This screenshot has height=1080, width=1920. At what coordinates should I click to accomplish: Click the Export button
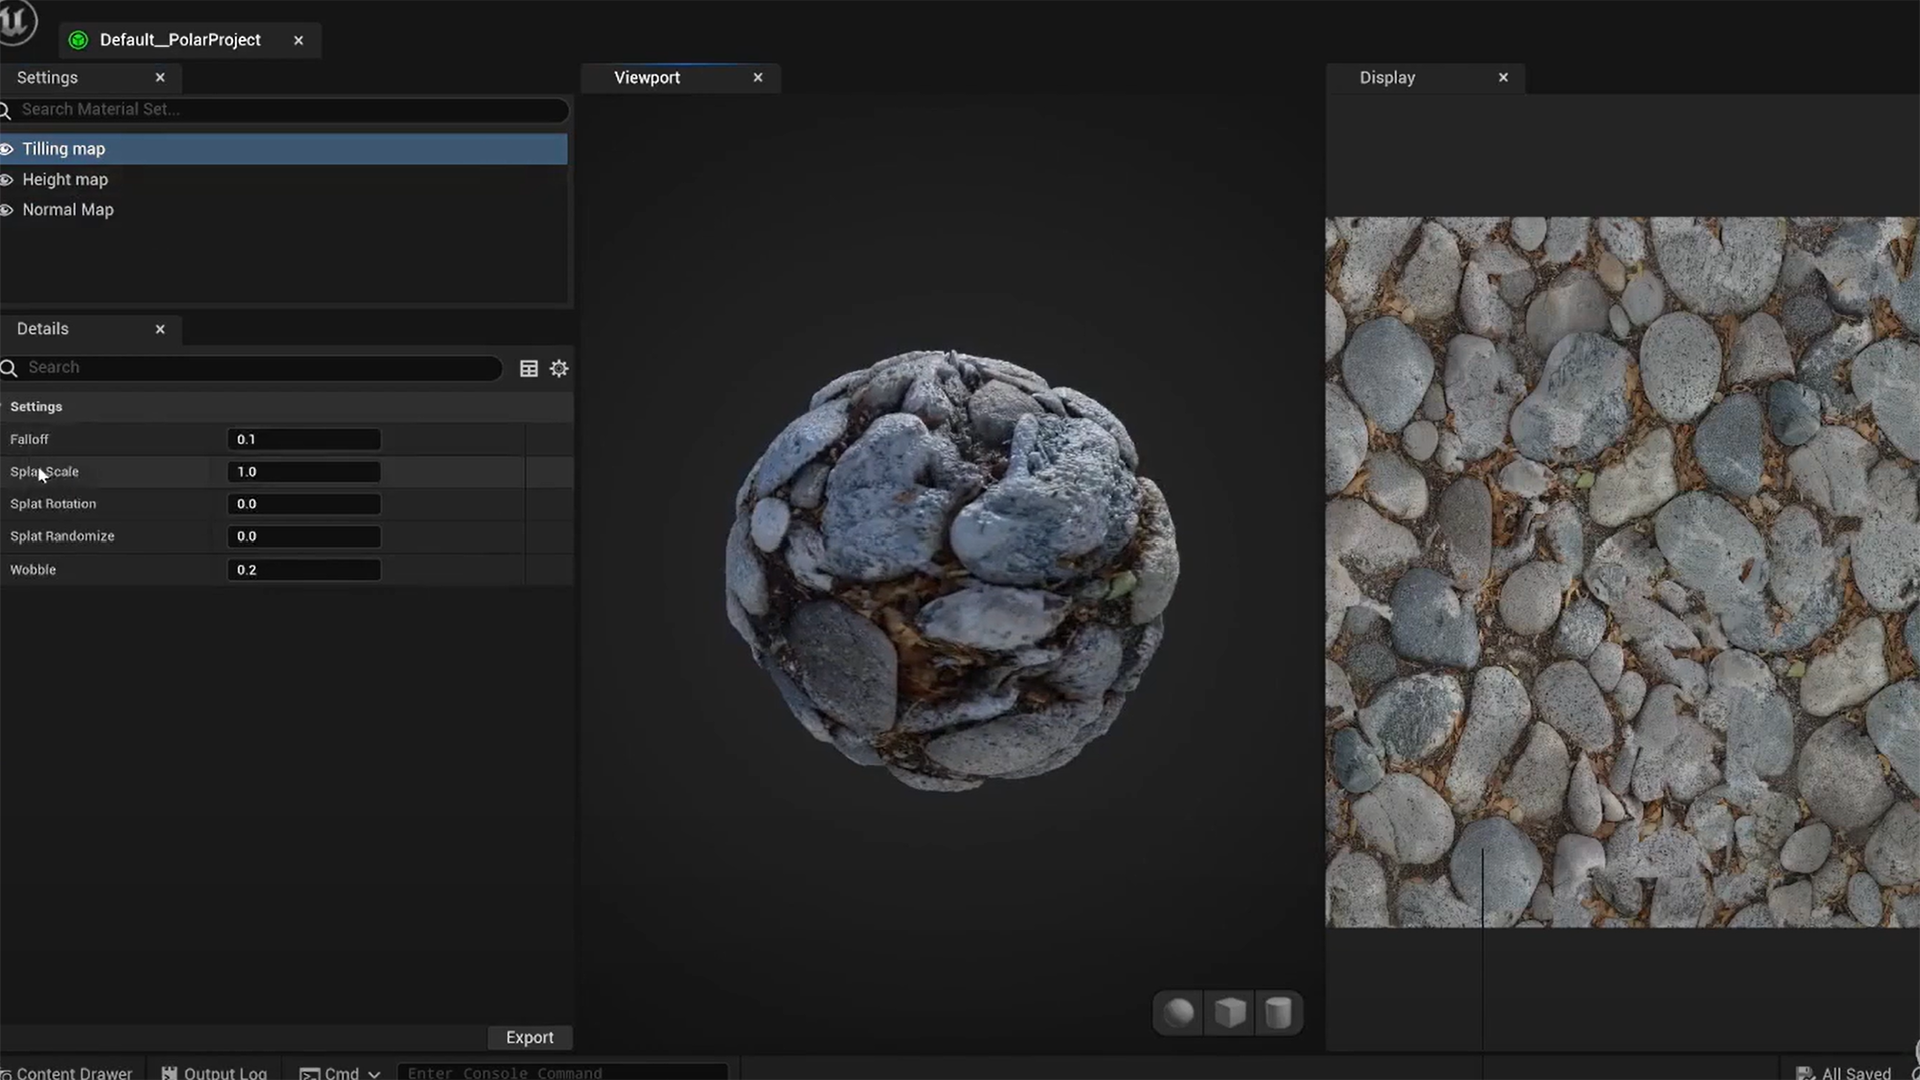point(529,1038)
